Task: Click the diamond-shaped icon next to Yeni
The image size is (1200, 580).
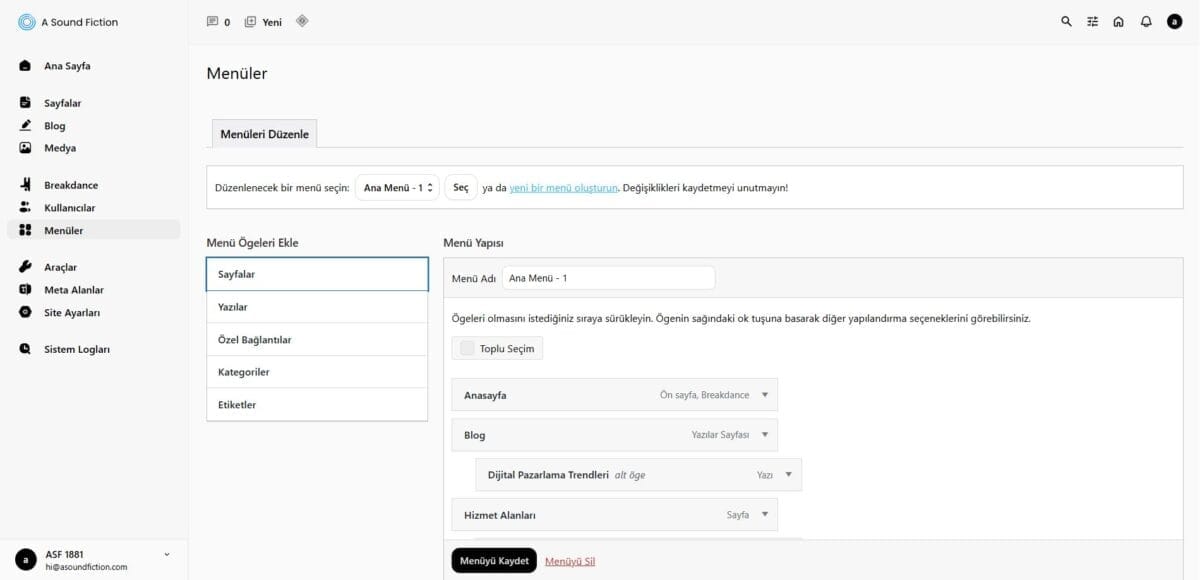Action: tap(302, 21)
